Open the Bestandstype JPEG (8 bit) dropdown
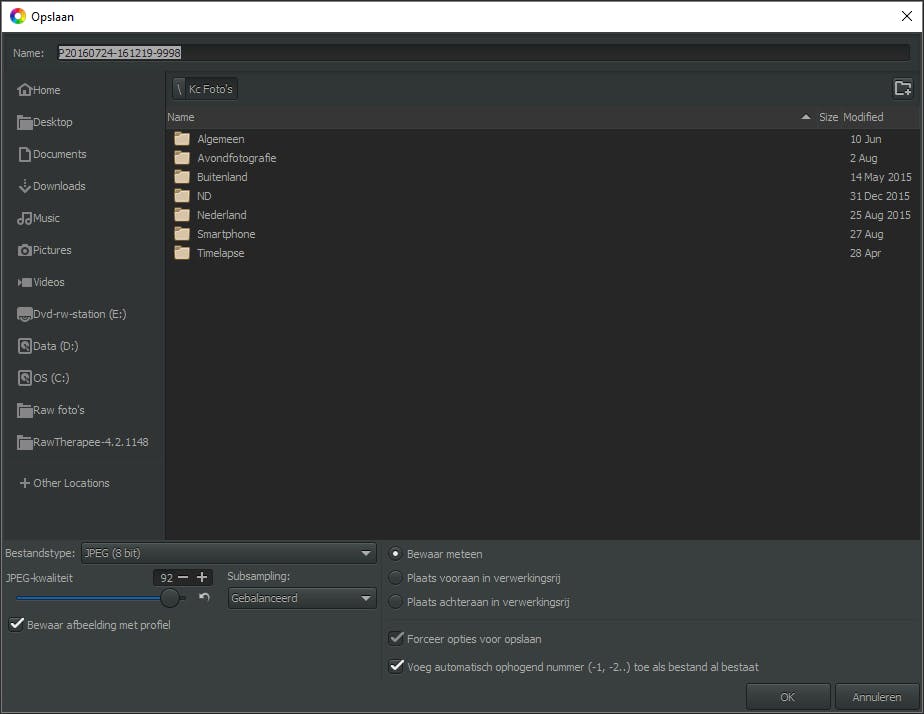Screen dimensions: 924x714 pos(229,553)
